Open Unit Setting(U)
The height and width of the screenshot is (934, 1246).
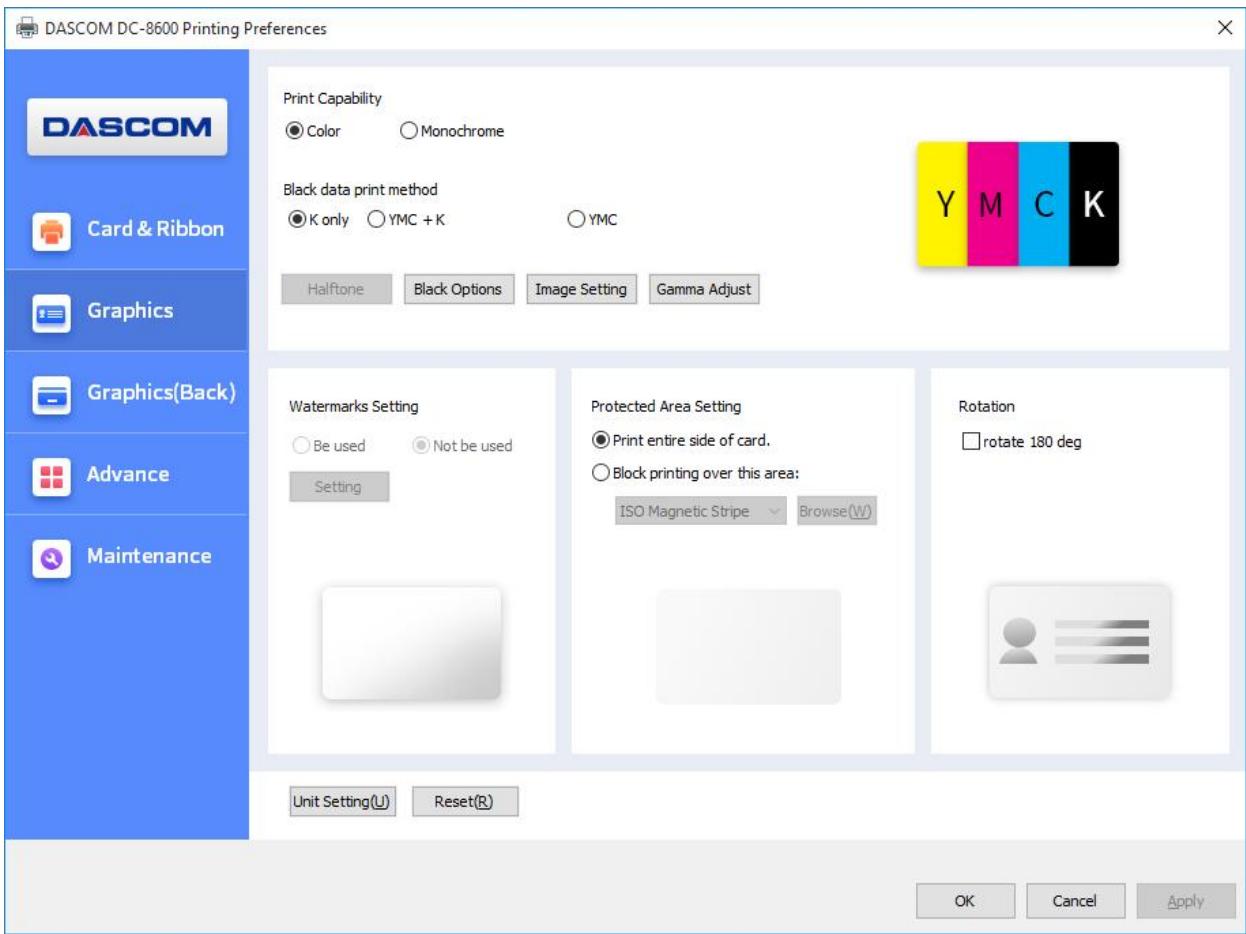(344, 802)
